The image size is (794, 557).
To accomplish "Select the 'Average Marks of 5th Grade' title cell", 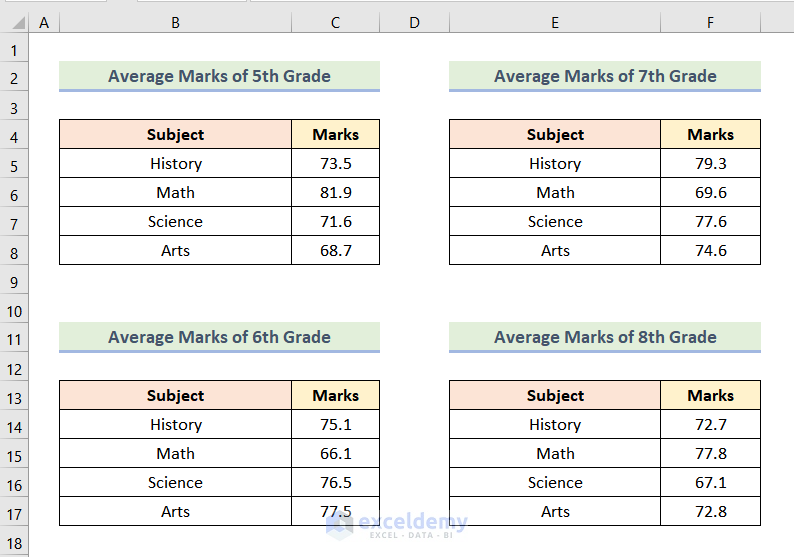I will click(x=219, y=76).
